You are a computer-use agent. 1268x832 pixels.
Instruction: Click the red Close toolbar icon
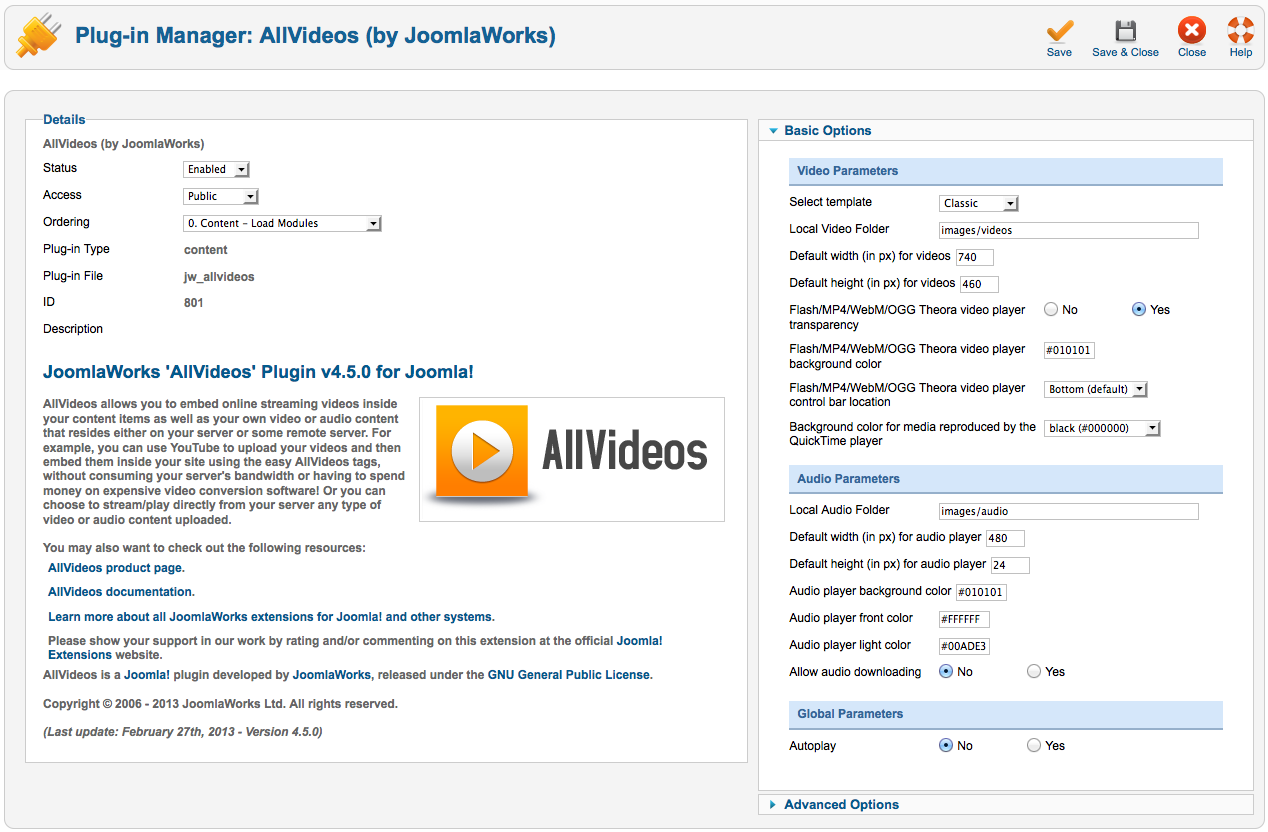[x=1191, y=31]
